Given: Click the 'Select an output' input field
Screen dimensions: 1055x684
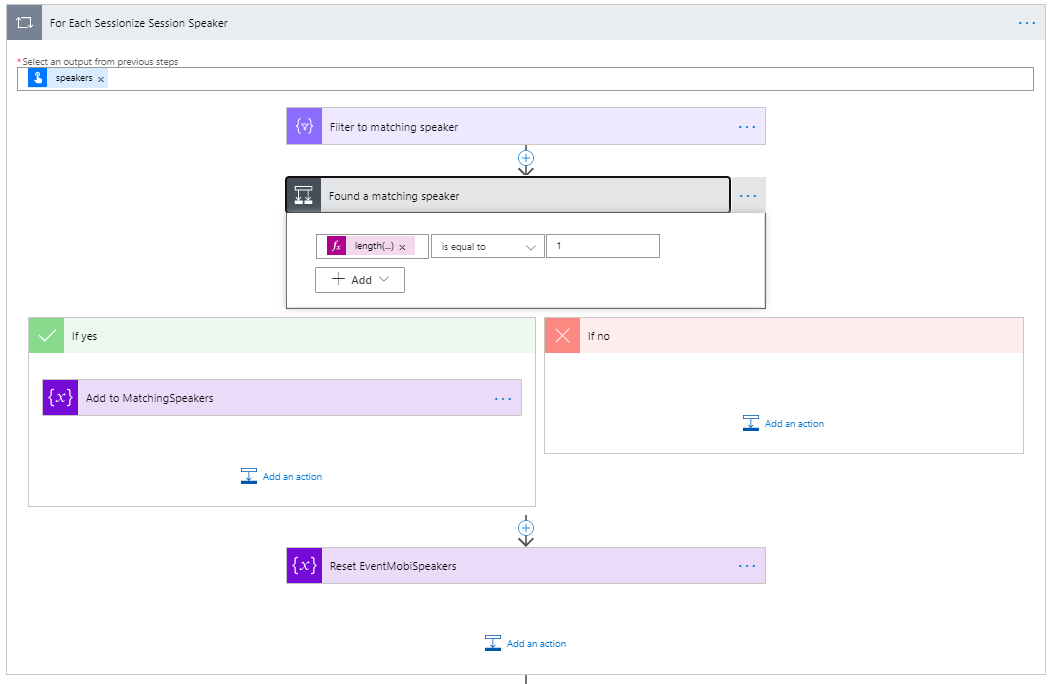Looking at the screenshot, I should (x=525, y=79).
